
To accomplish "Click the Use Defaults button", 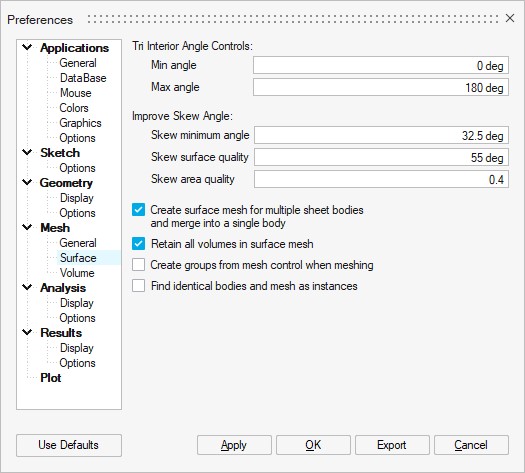I will coord(69,445).
